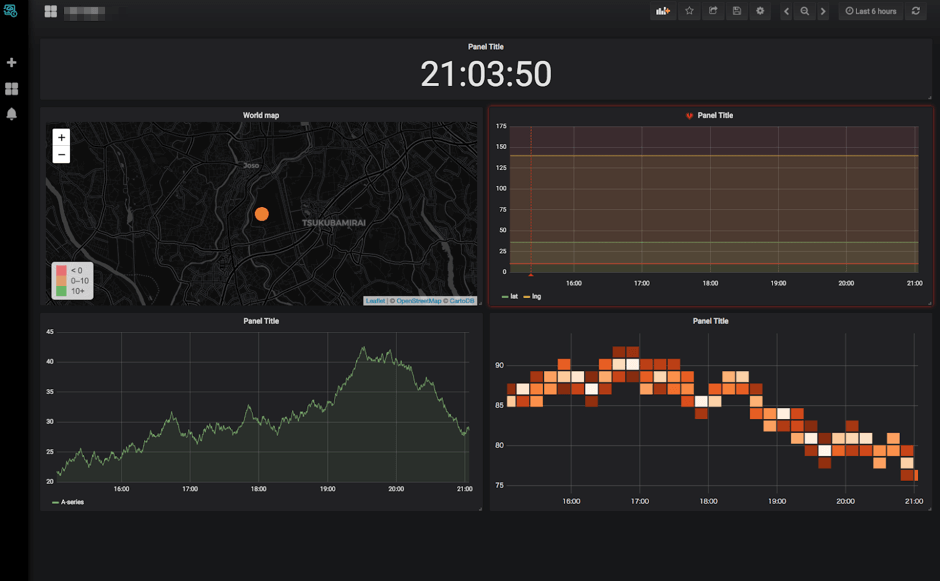Click the Add panel icon in toolbar
940x581 pixels.
(662, 11)
